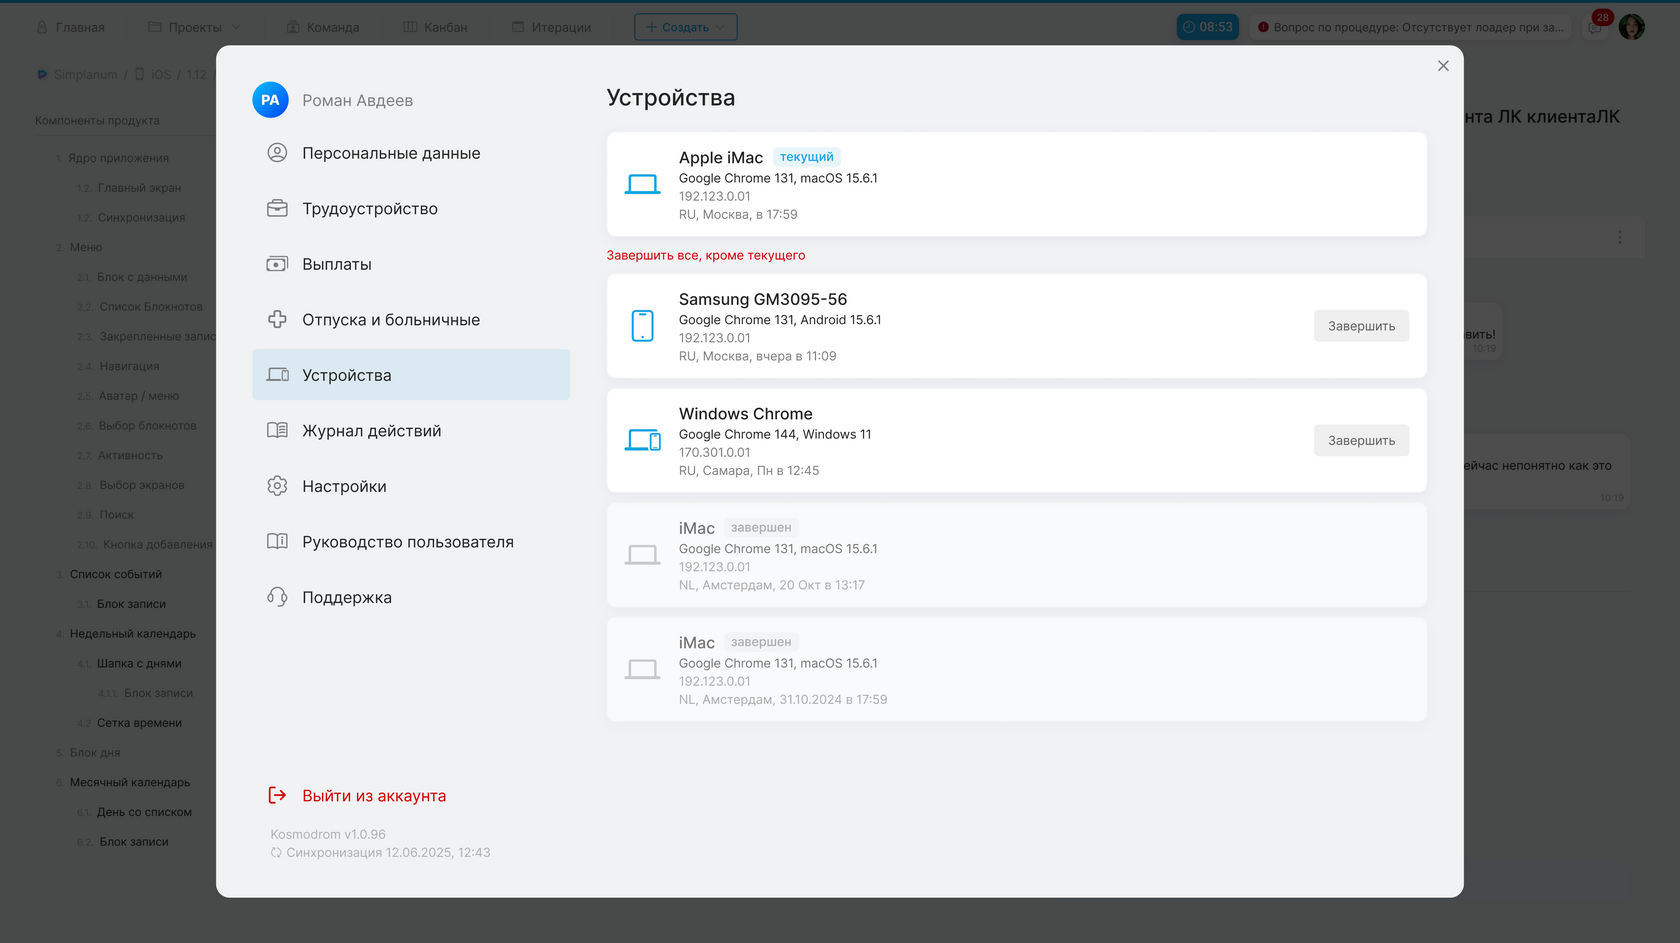Open Команда in top navigation

pyautogui.click(x=322, y=27)
